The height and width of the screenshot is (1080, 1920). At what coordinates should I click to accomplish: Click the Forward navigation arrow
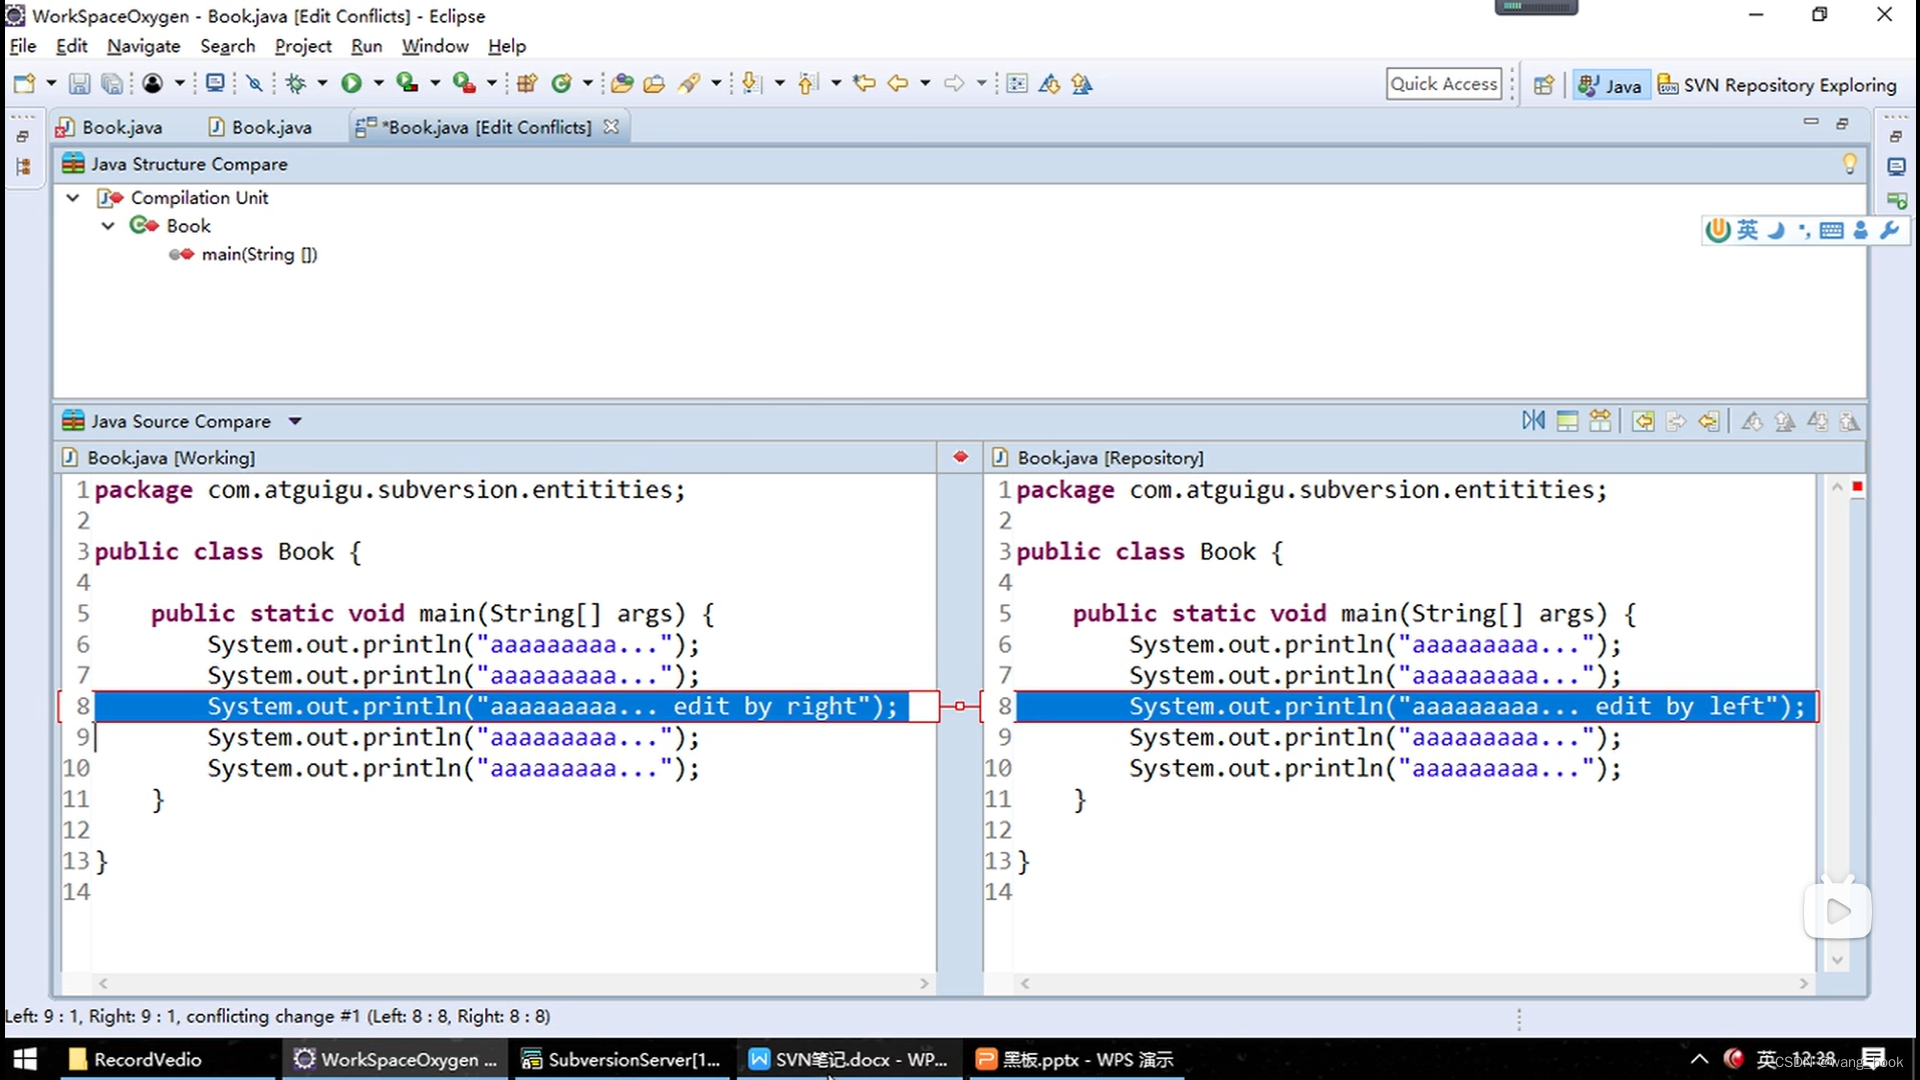[x=954, y=84]
